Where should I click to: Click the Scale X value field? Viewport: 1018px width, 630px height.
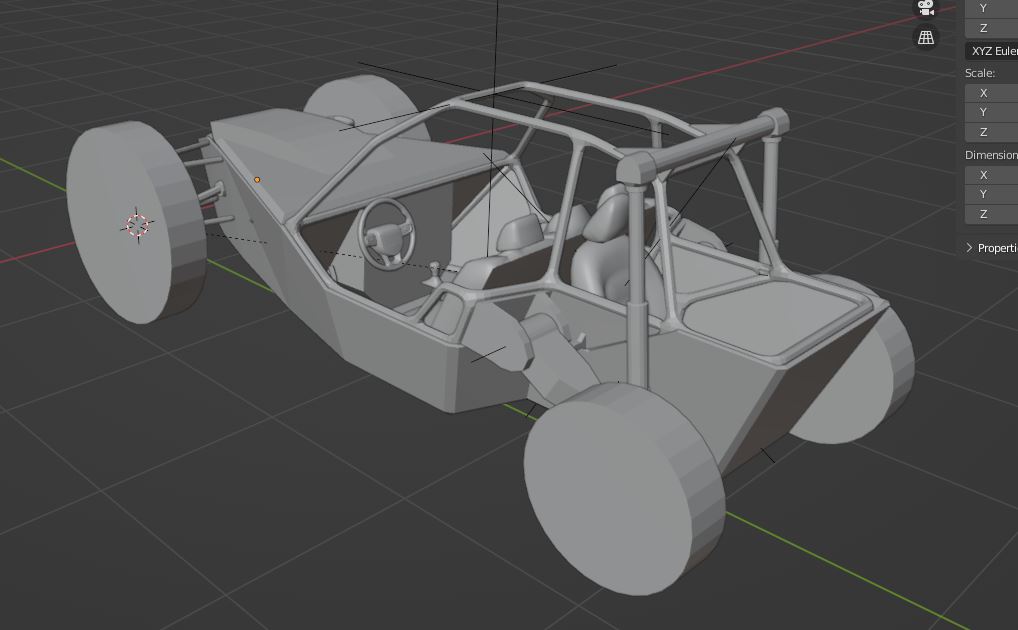point(991,93)
